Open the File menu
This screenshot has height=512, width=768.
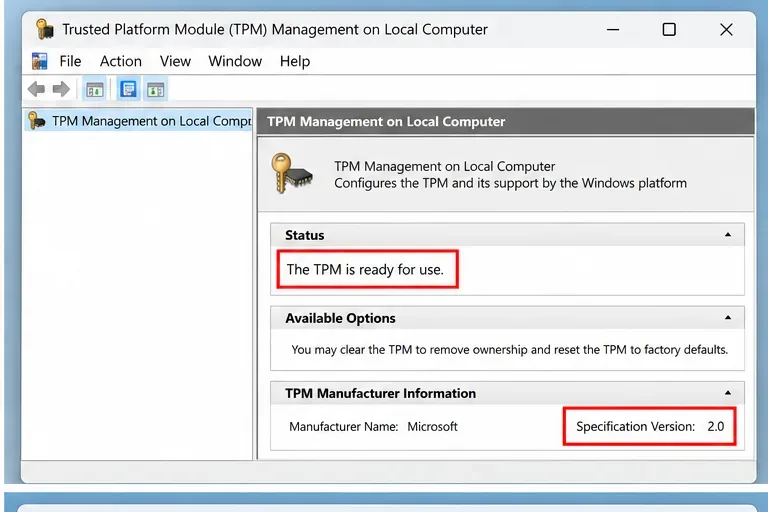(x=70, y=61)
